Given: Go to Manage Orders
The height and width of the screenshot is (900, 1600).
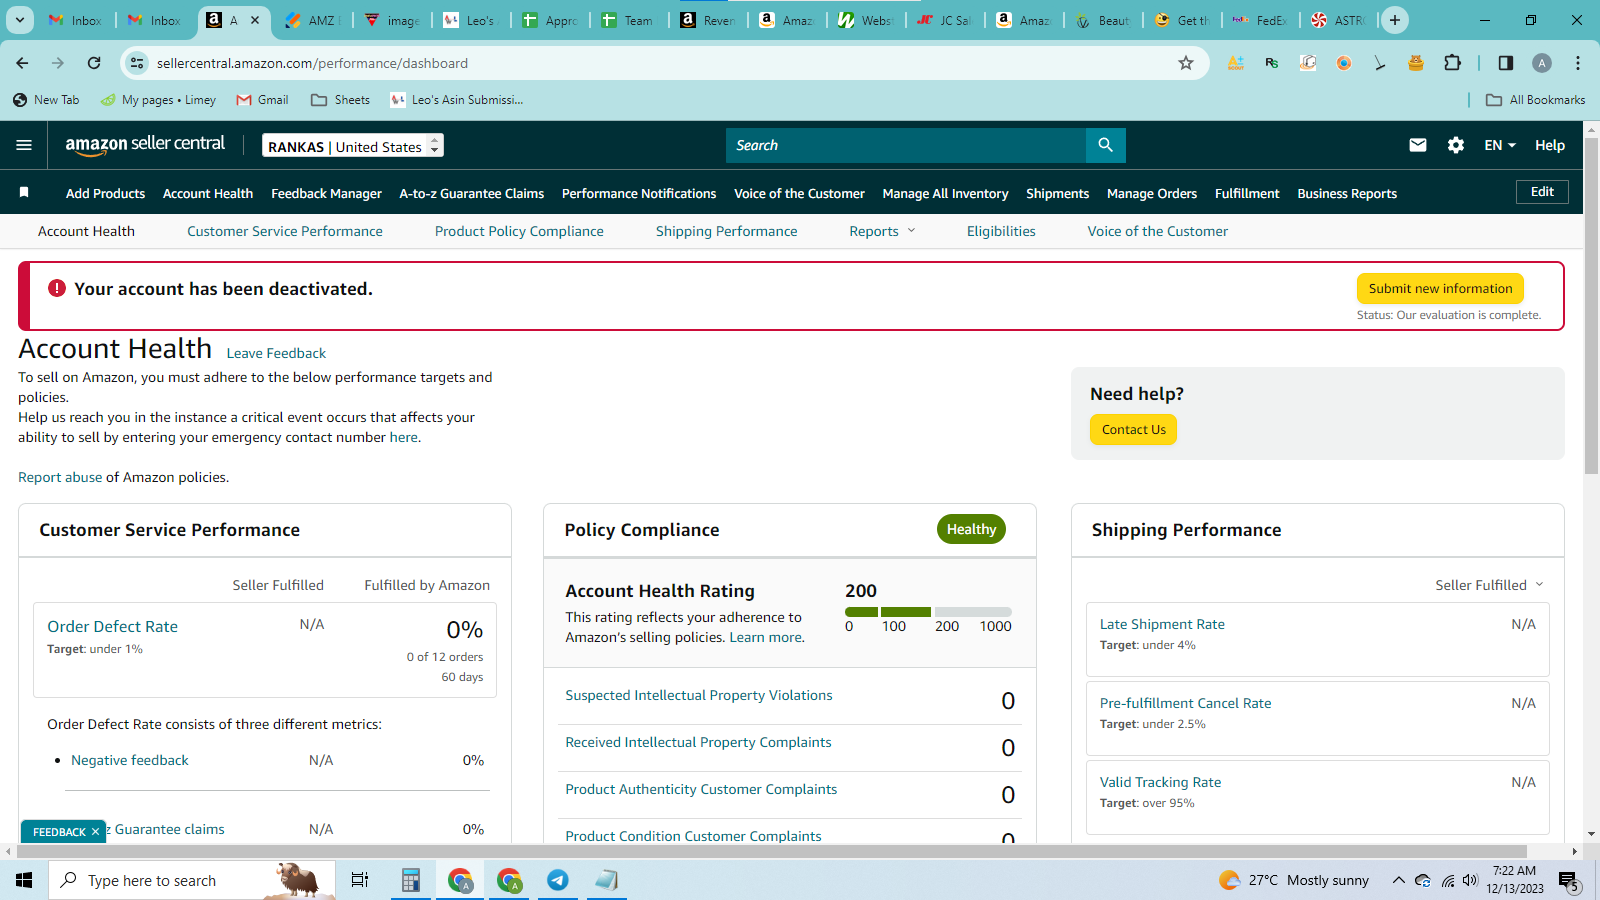Looking at the screenshot, I should (x=1152, y=193).
